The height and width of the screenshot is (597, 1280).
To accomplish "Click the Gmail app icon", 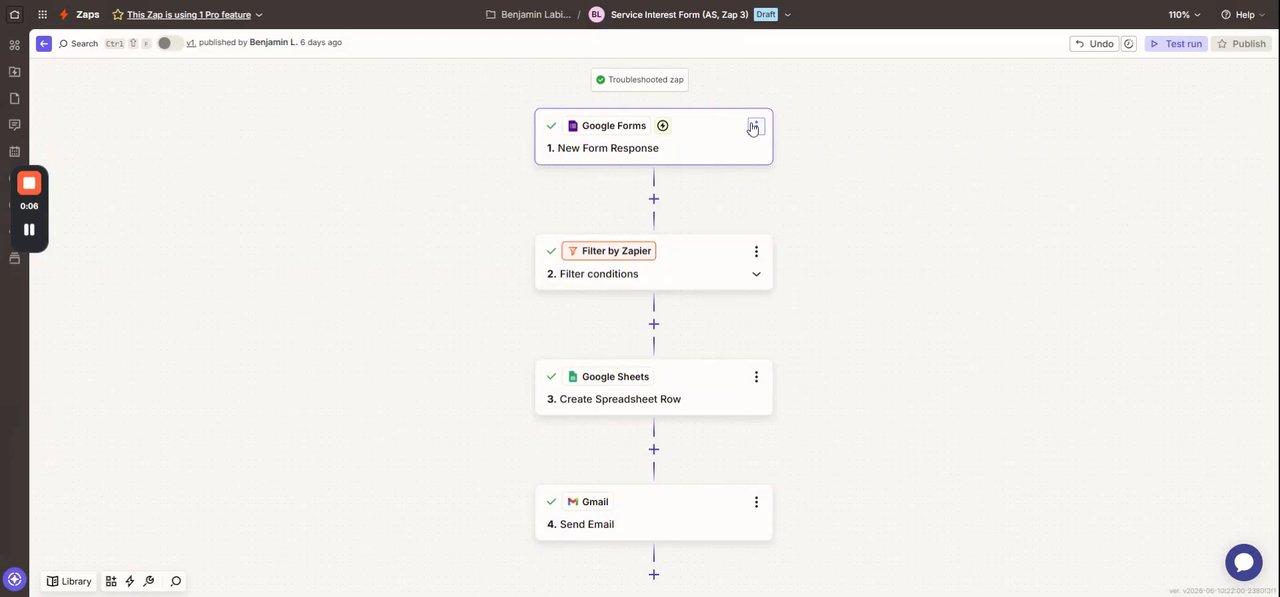I will coord(573,502).
